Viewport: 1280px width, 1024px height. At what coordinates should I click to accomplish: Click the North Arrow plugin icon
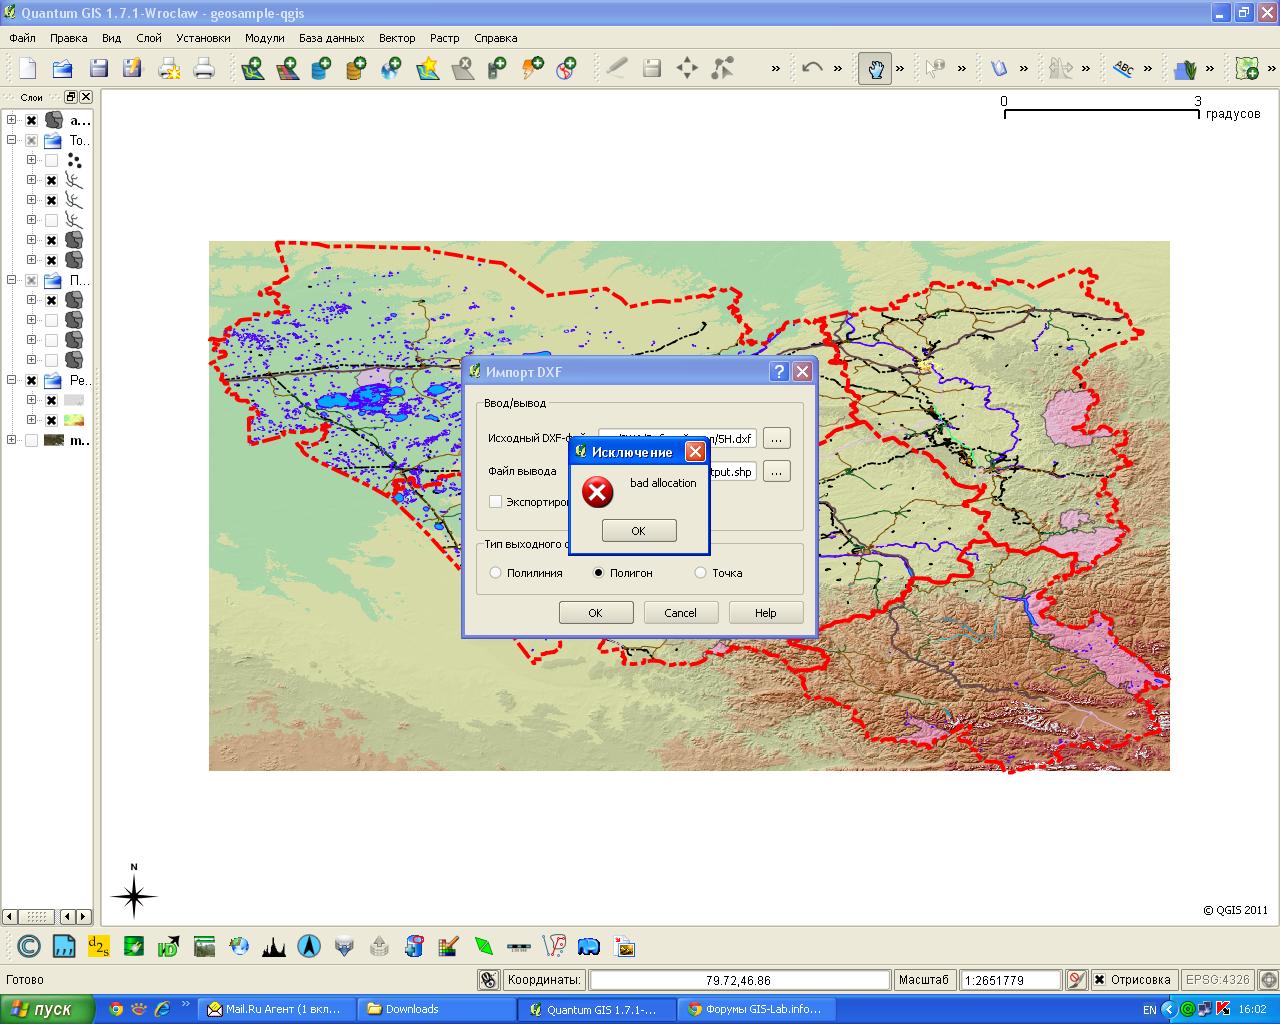coord(309,946)
